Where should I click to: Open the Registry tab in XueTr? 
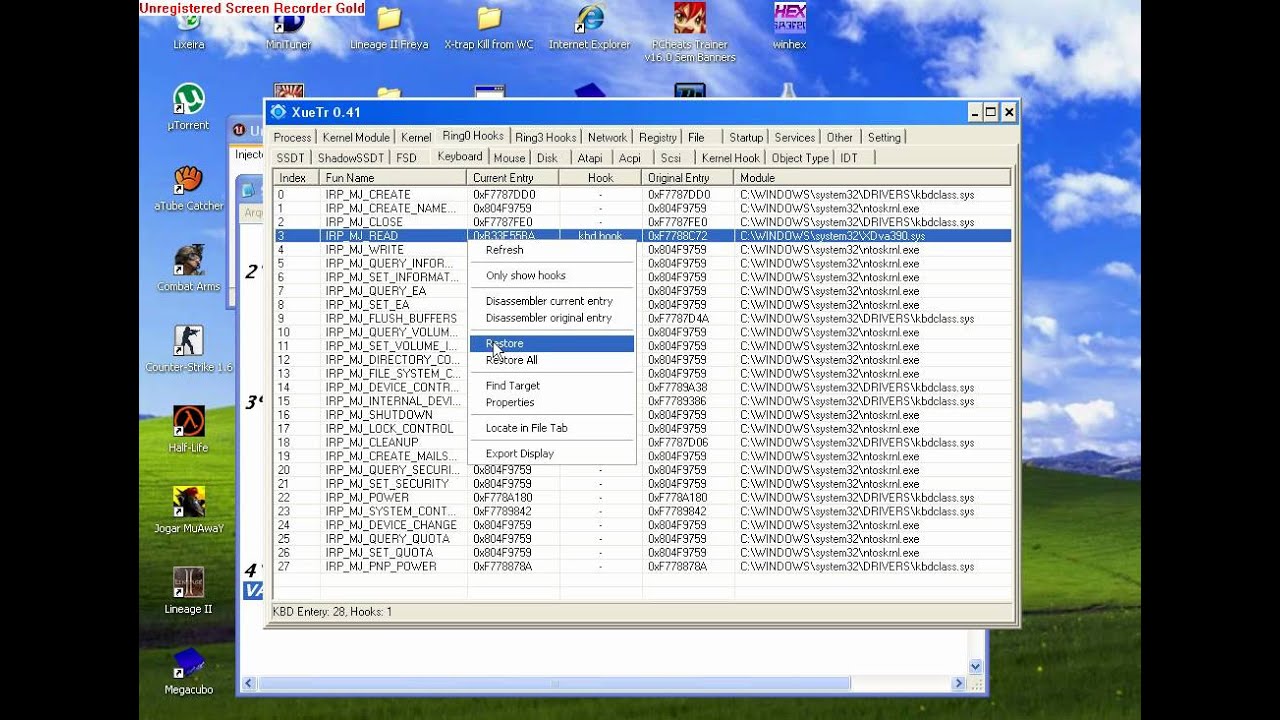pos(657,138)
